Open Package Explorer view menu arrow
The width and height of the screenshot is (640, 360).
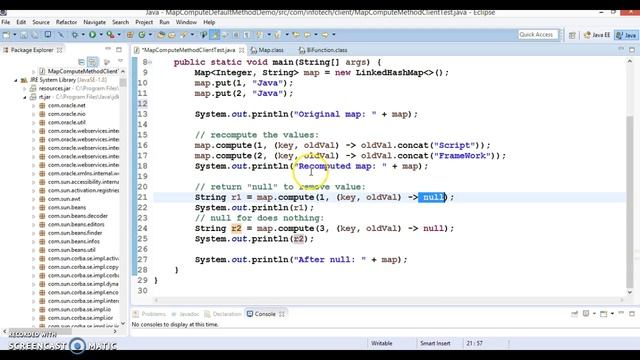120,61
